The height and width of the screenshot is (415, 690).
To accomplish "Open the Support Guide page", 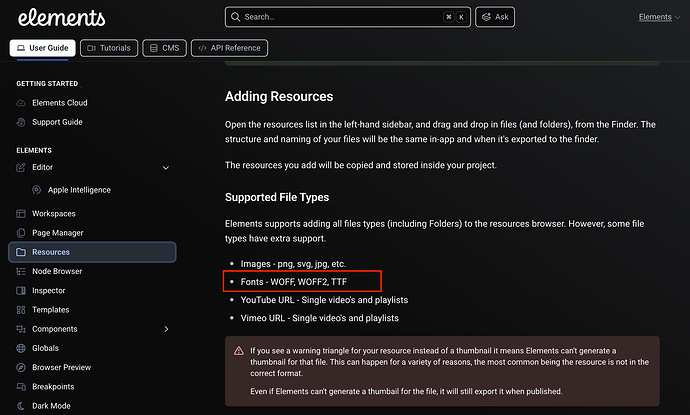I will click(x=57, y=122).
